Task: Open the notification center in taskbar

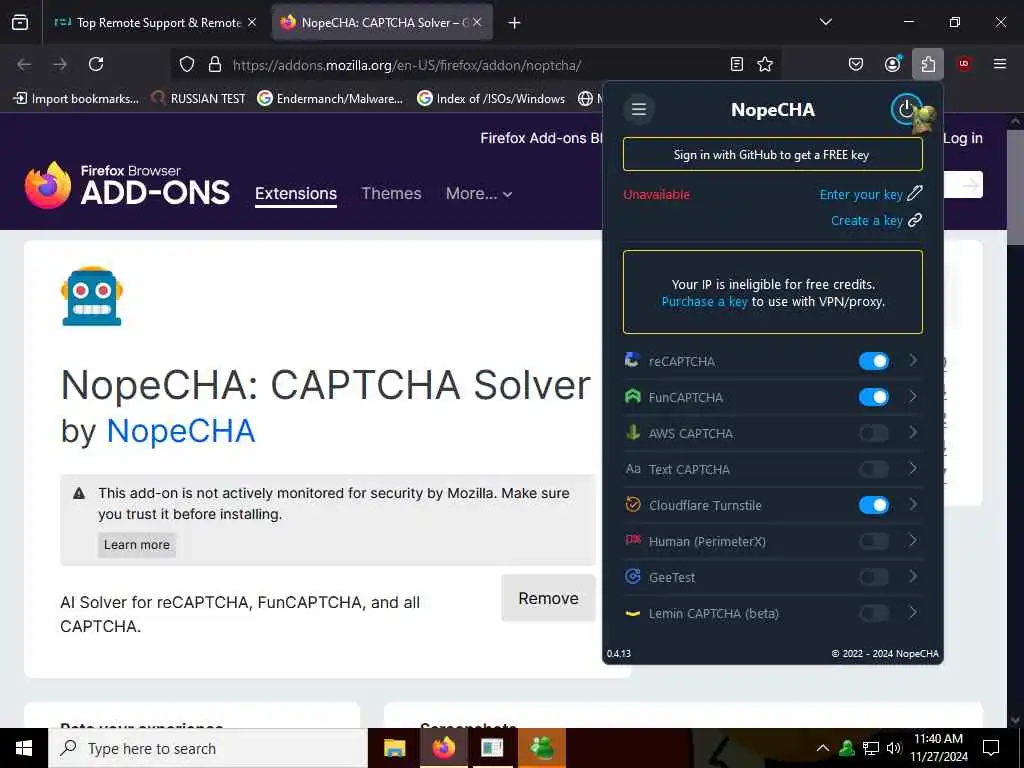Action: [x=991, y=748]
